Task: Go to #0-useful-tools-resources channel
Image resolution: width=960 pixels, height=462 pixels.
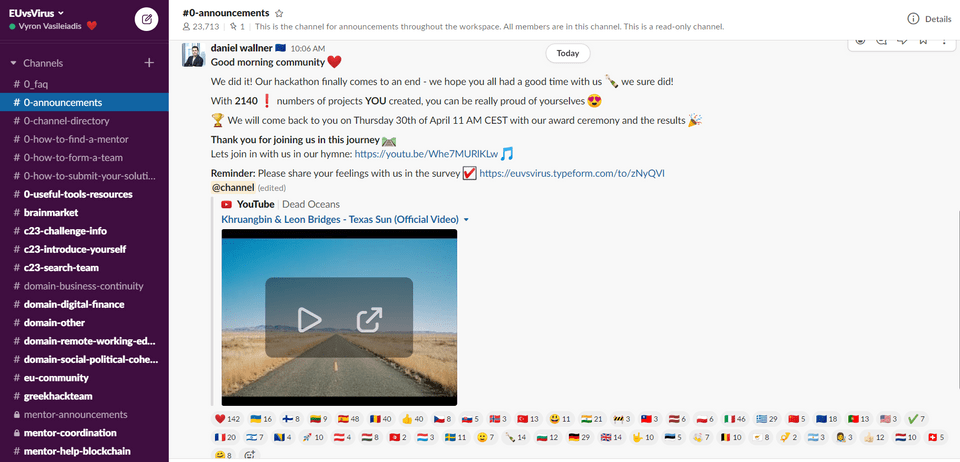Action: [84, 194]
